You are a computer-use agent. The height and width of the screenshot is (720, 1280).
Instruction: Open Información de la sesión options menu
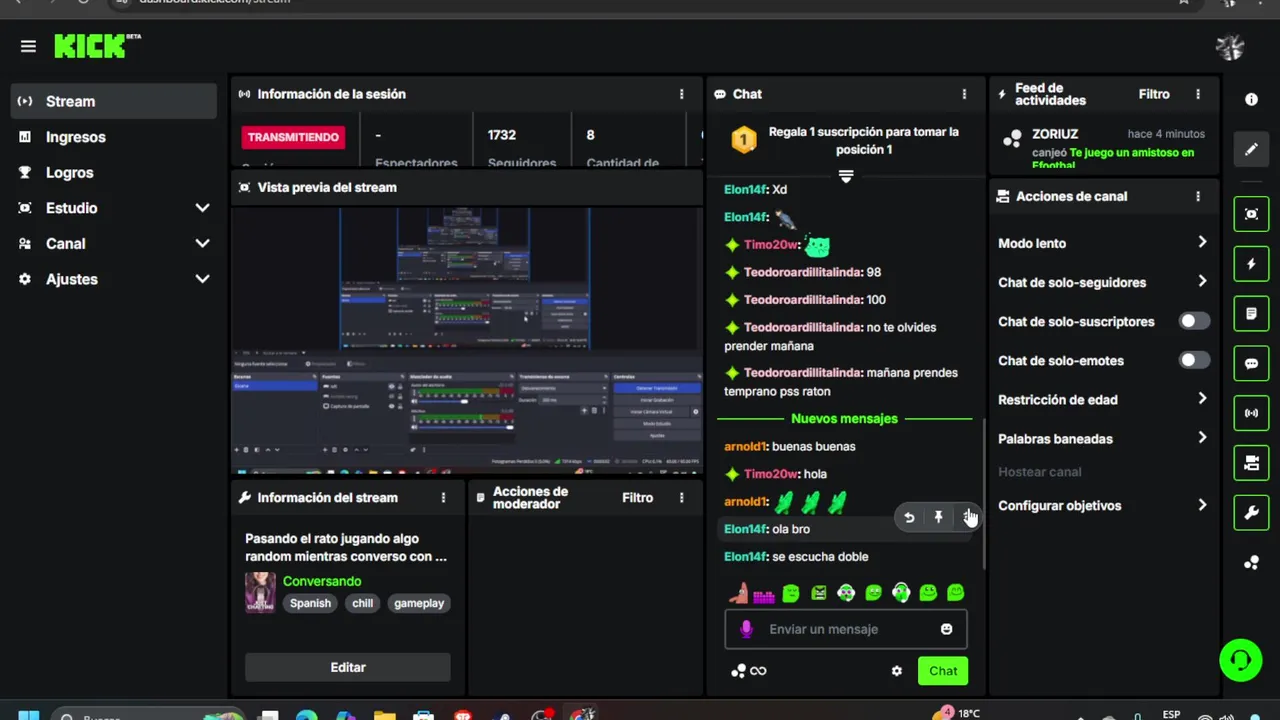682,94
